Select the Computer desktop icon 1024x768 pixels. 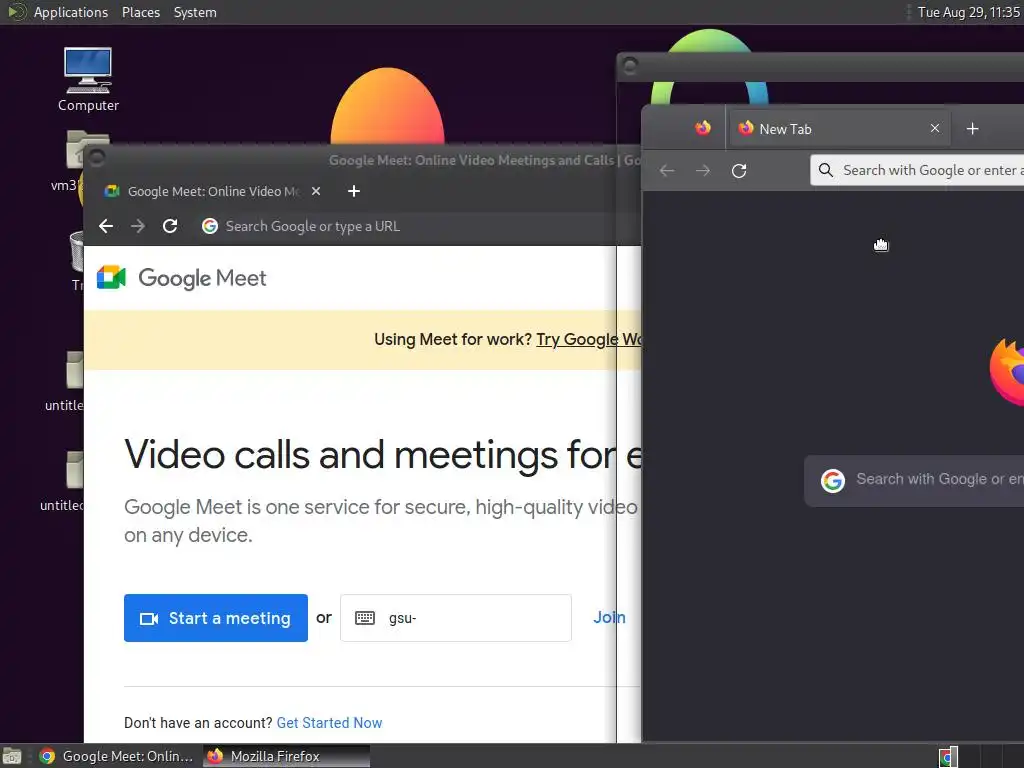point(88,79)
